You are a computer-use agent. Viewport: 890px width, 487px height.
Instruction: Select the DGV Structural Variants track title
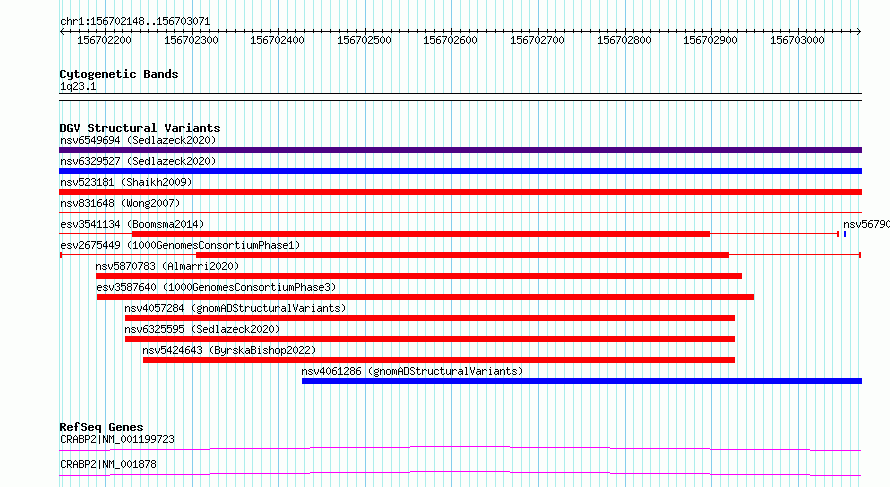(x=140, y=128)
